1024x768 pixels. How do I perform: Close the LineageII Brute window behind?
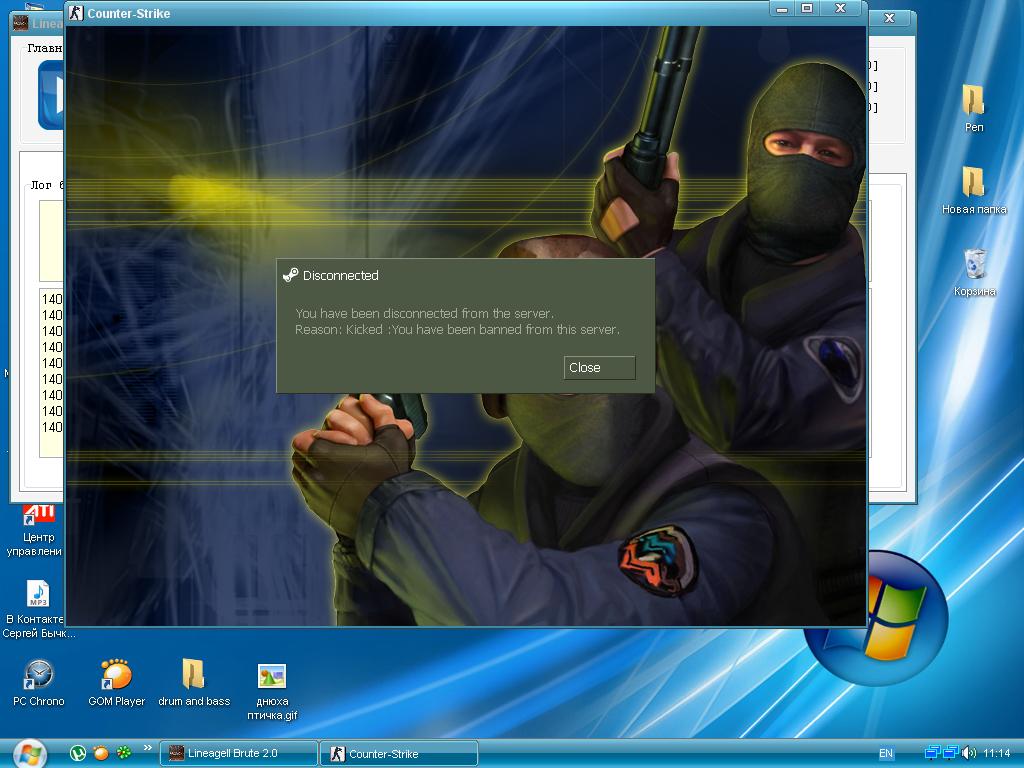point(889,18)
